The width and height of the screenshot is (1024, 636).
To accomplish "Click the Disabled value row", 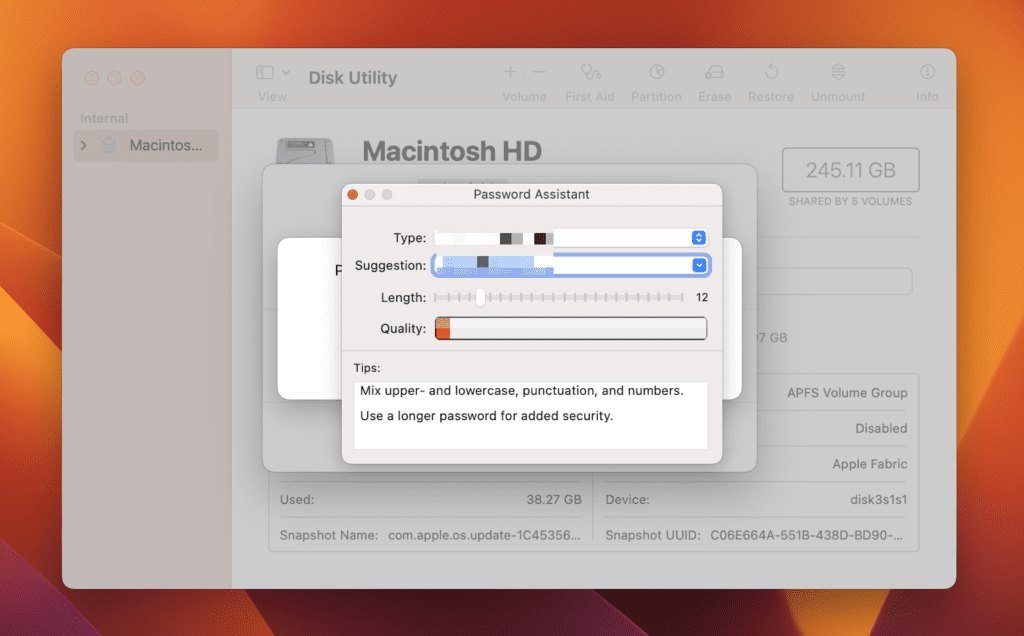I will point(881,428).
